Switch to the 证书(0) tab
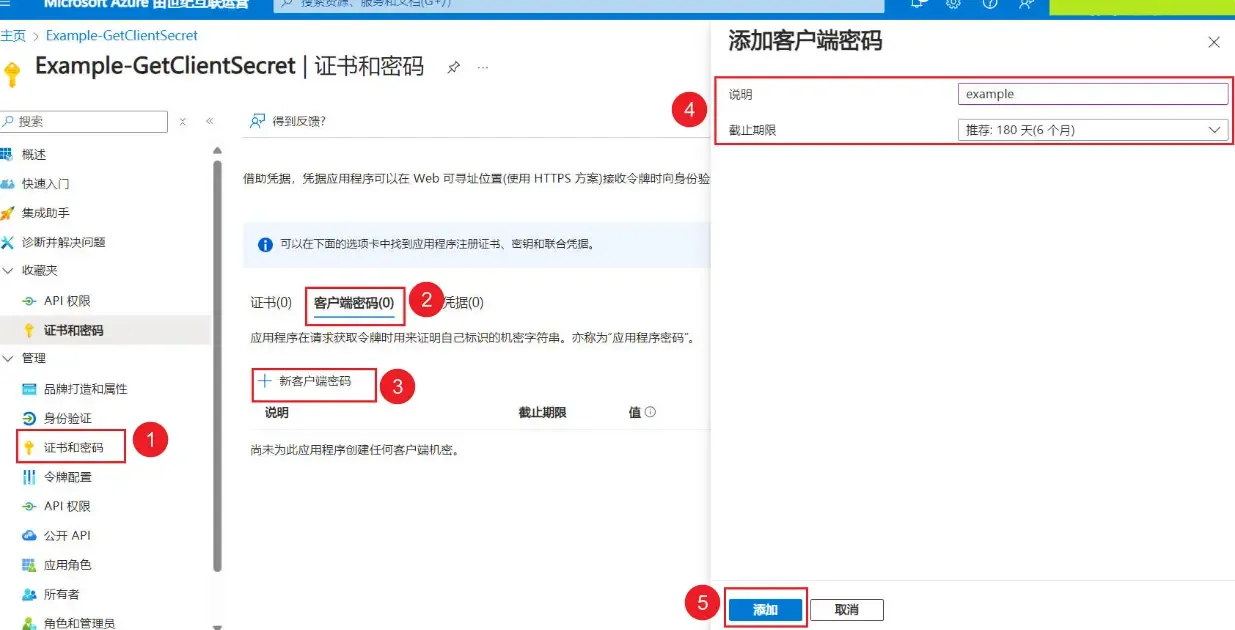 point(271,302)
